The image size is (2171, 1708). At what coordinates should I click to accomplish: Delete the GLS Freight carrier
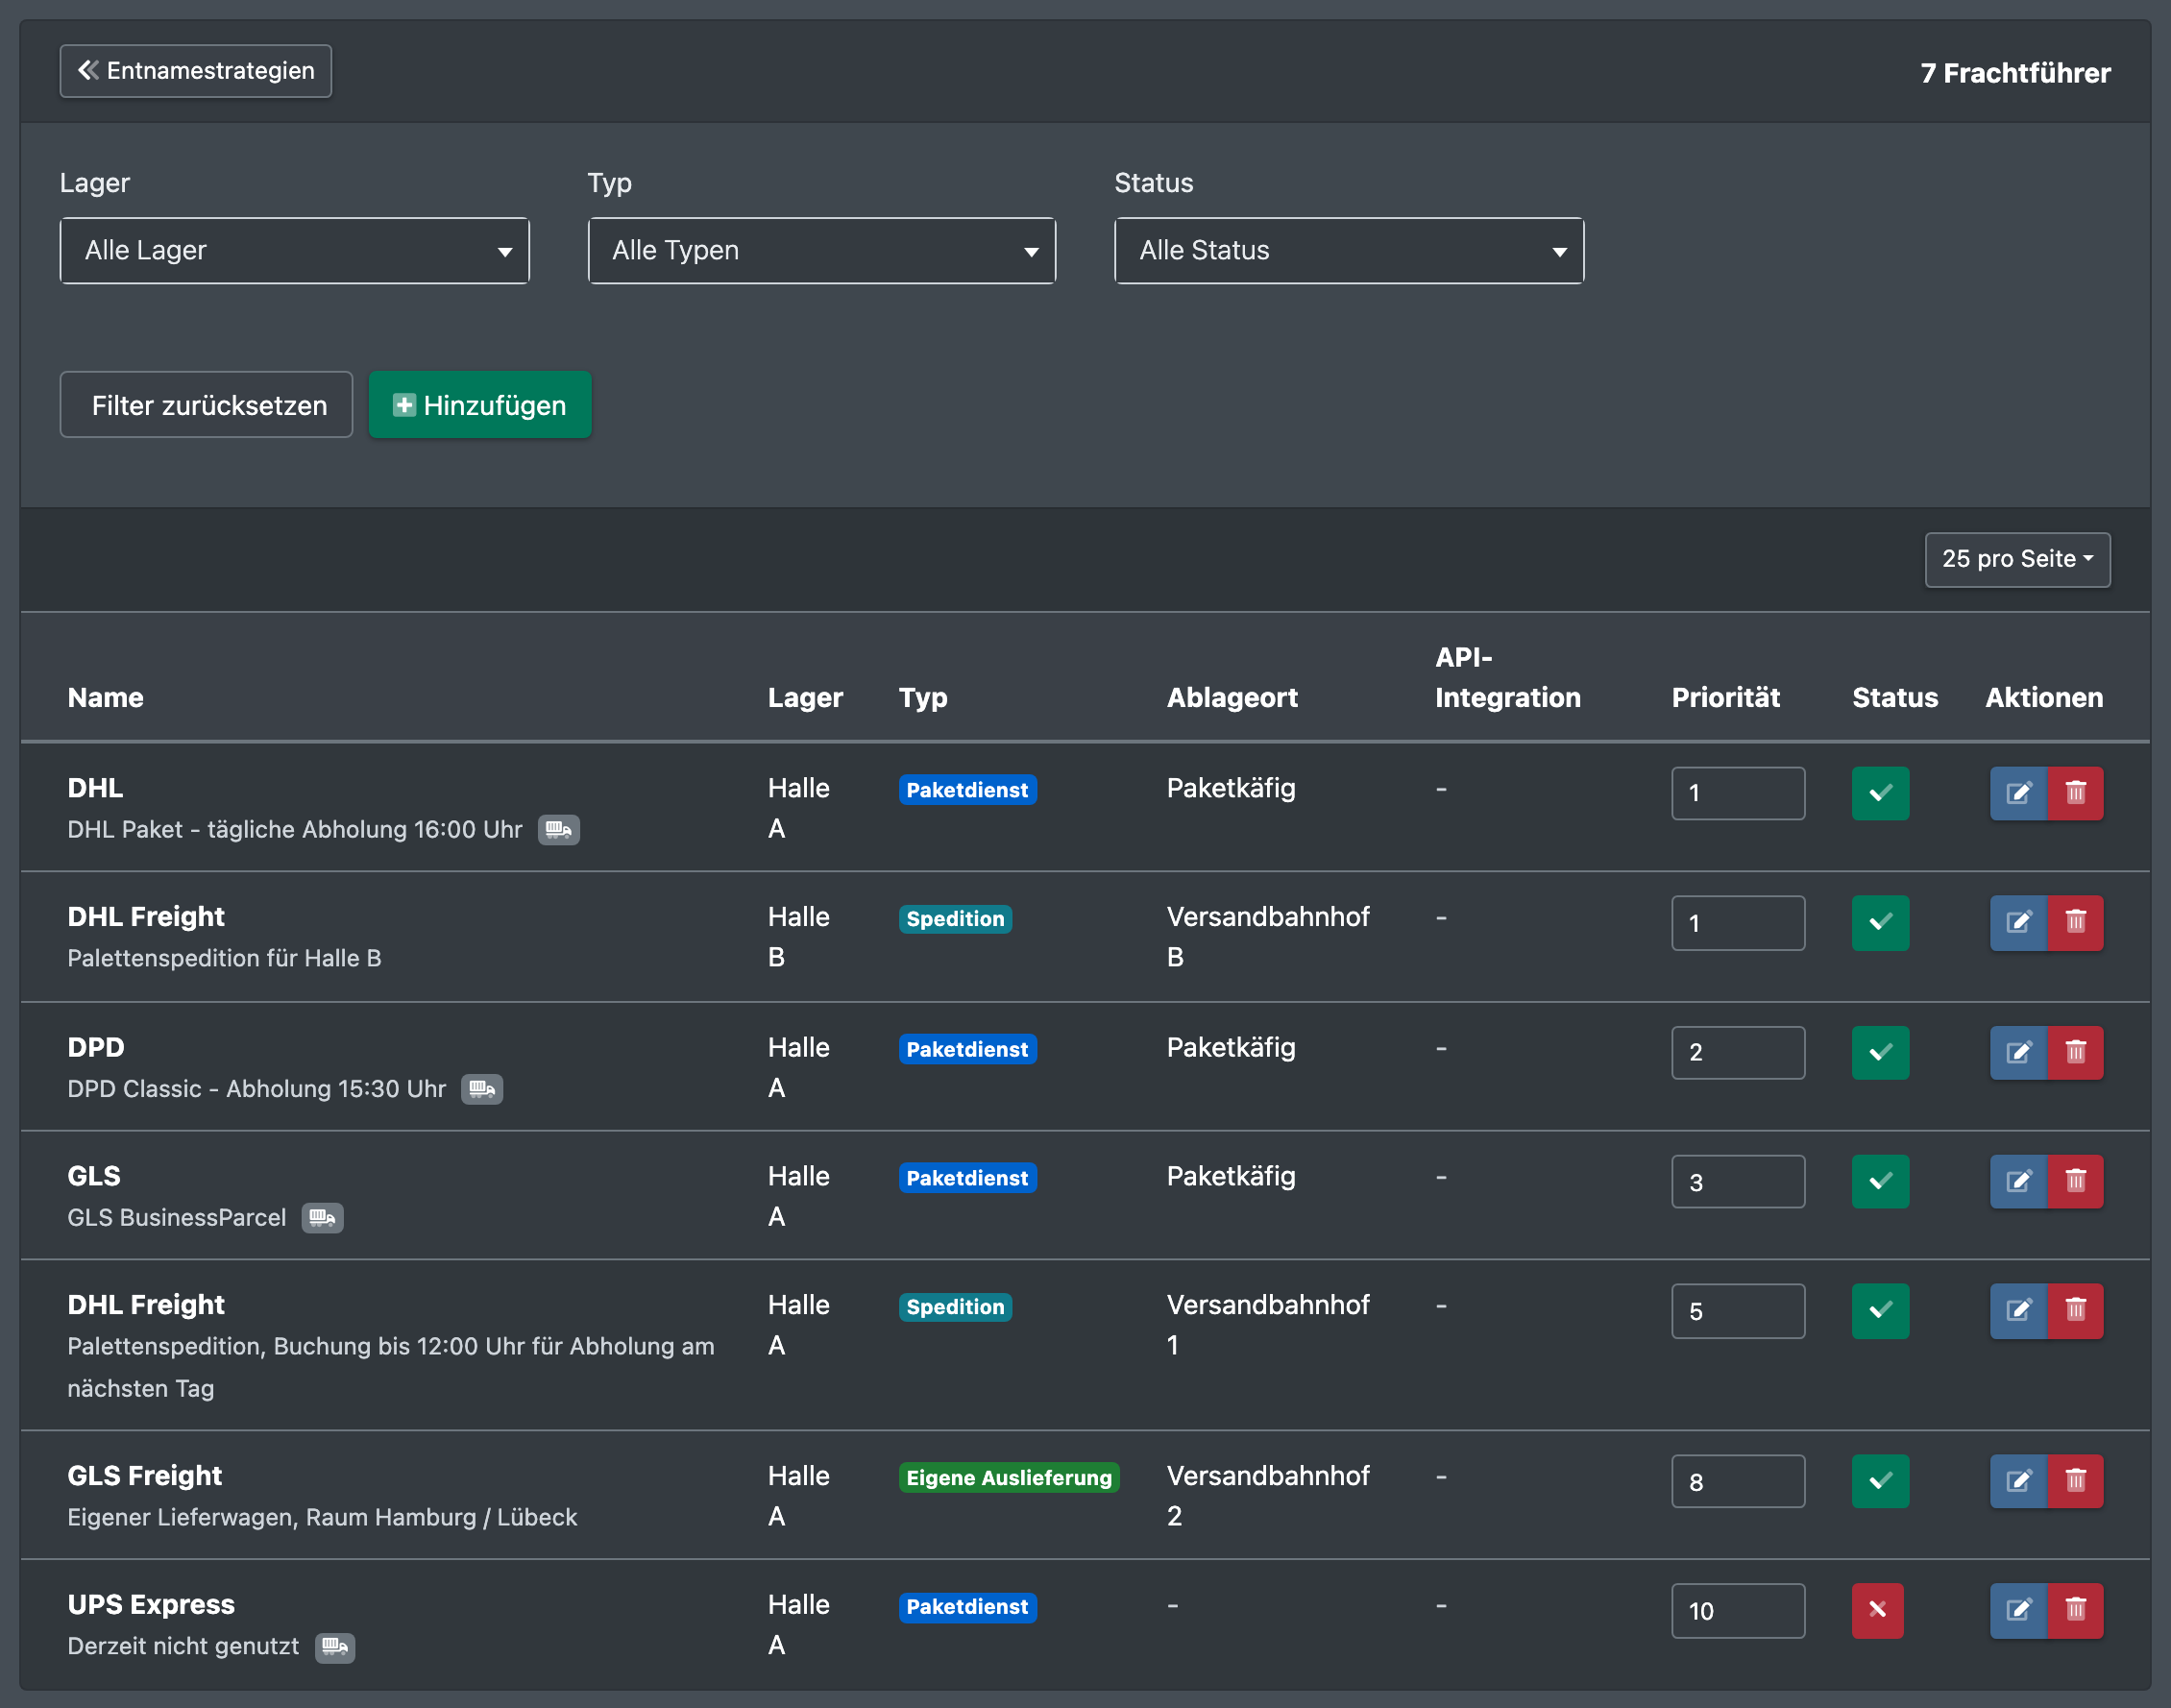2075,1481
